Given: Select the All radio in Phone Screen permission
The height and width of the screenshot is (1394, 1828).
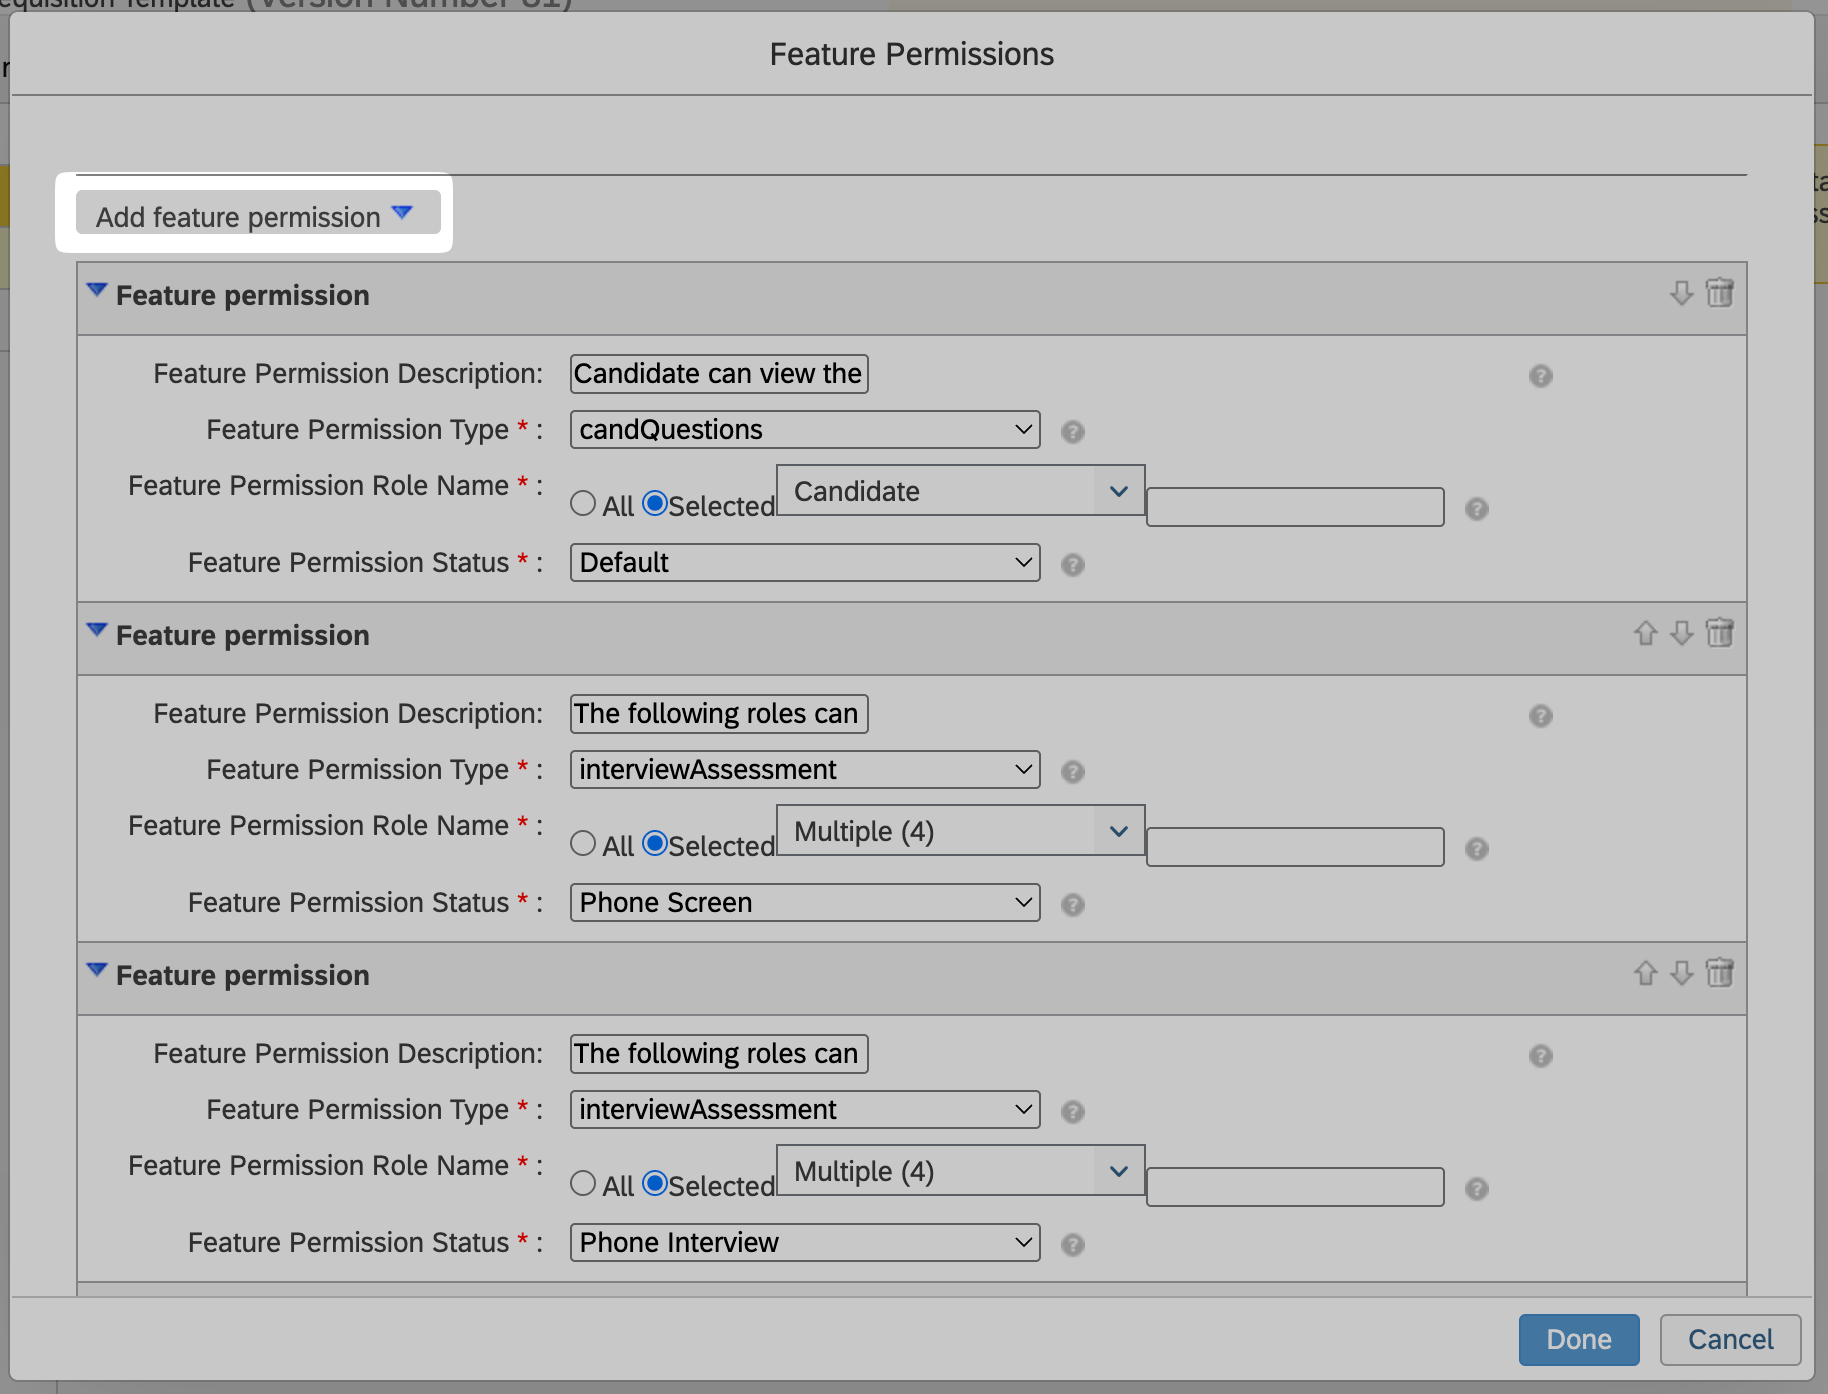Looking at the screenshot, I should point(583,843).
